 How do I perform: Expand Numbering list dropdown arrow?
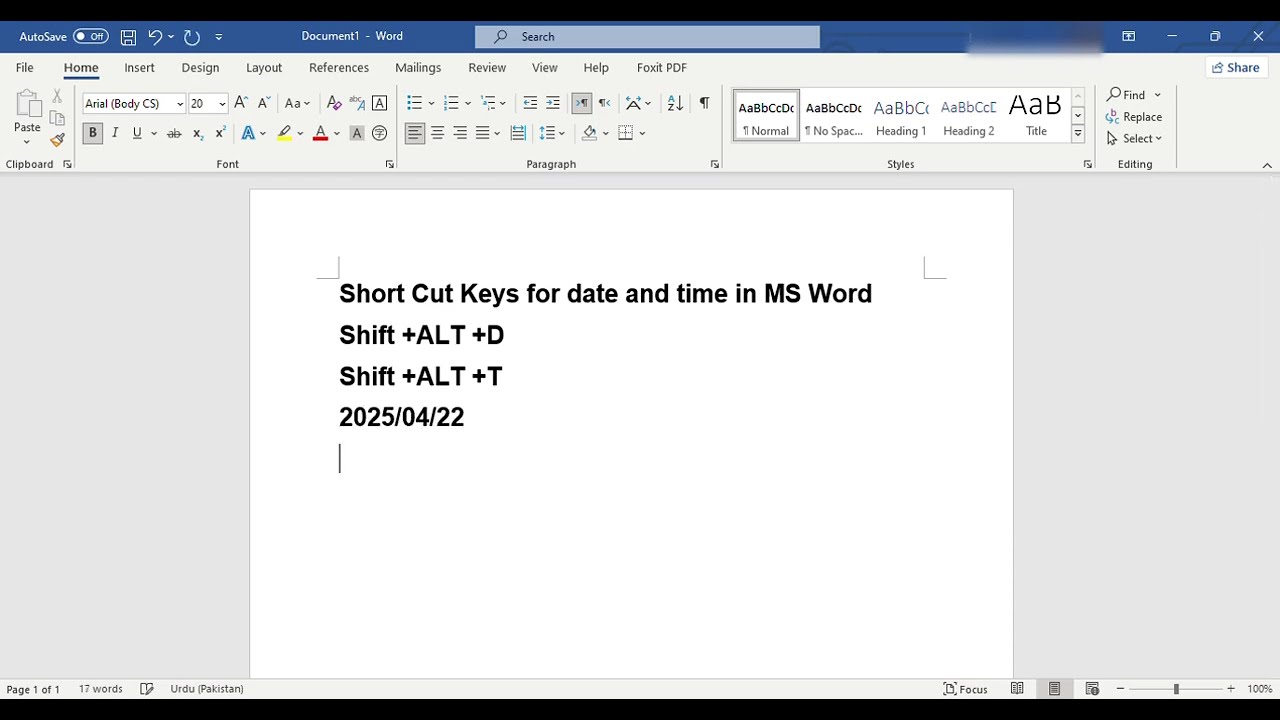468,104
